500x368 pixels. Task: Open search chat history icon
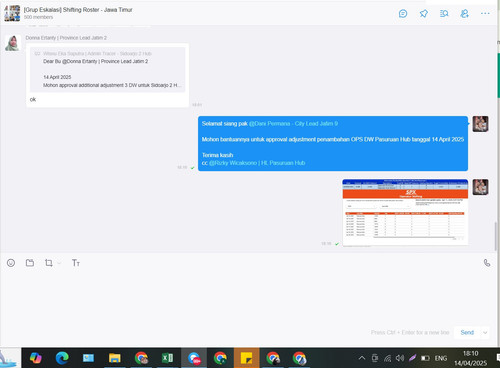(x=444, y=14)
